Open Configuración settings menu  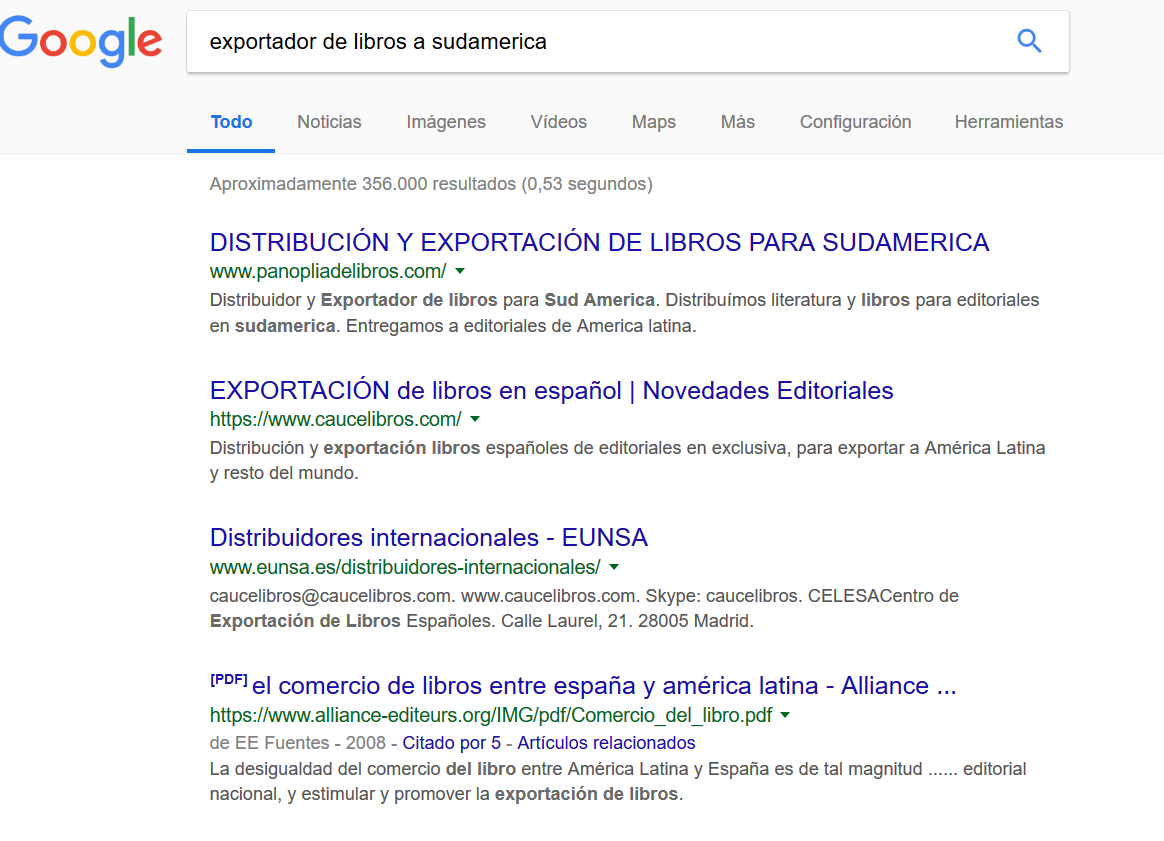(855, 122)
